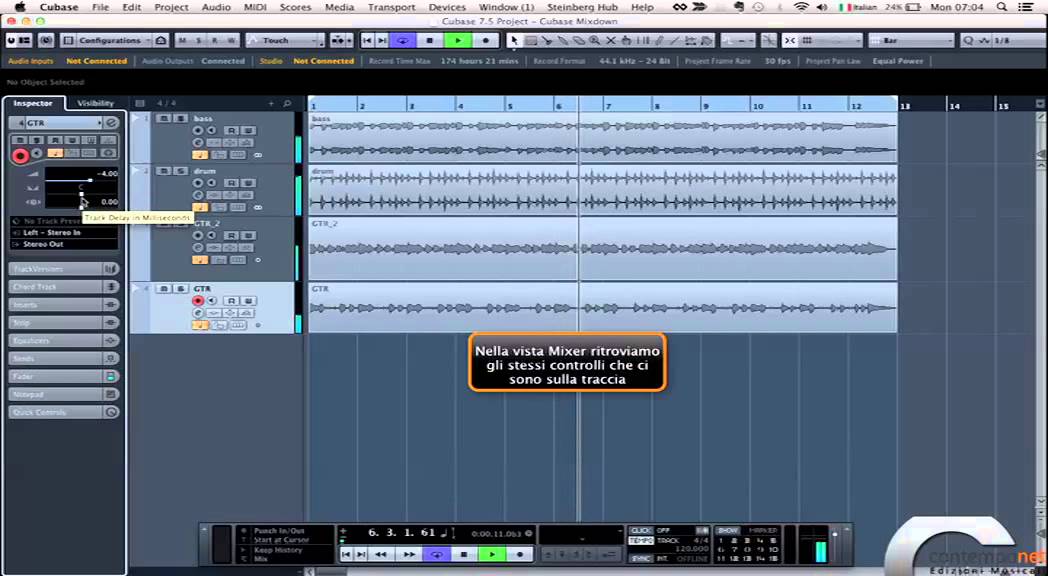1048x576 pixels.
Task: Toggle CLICK metronome on transport panel
Action: (641, 531)
